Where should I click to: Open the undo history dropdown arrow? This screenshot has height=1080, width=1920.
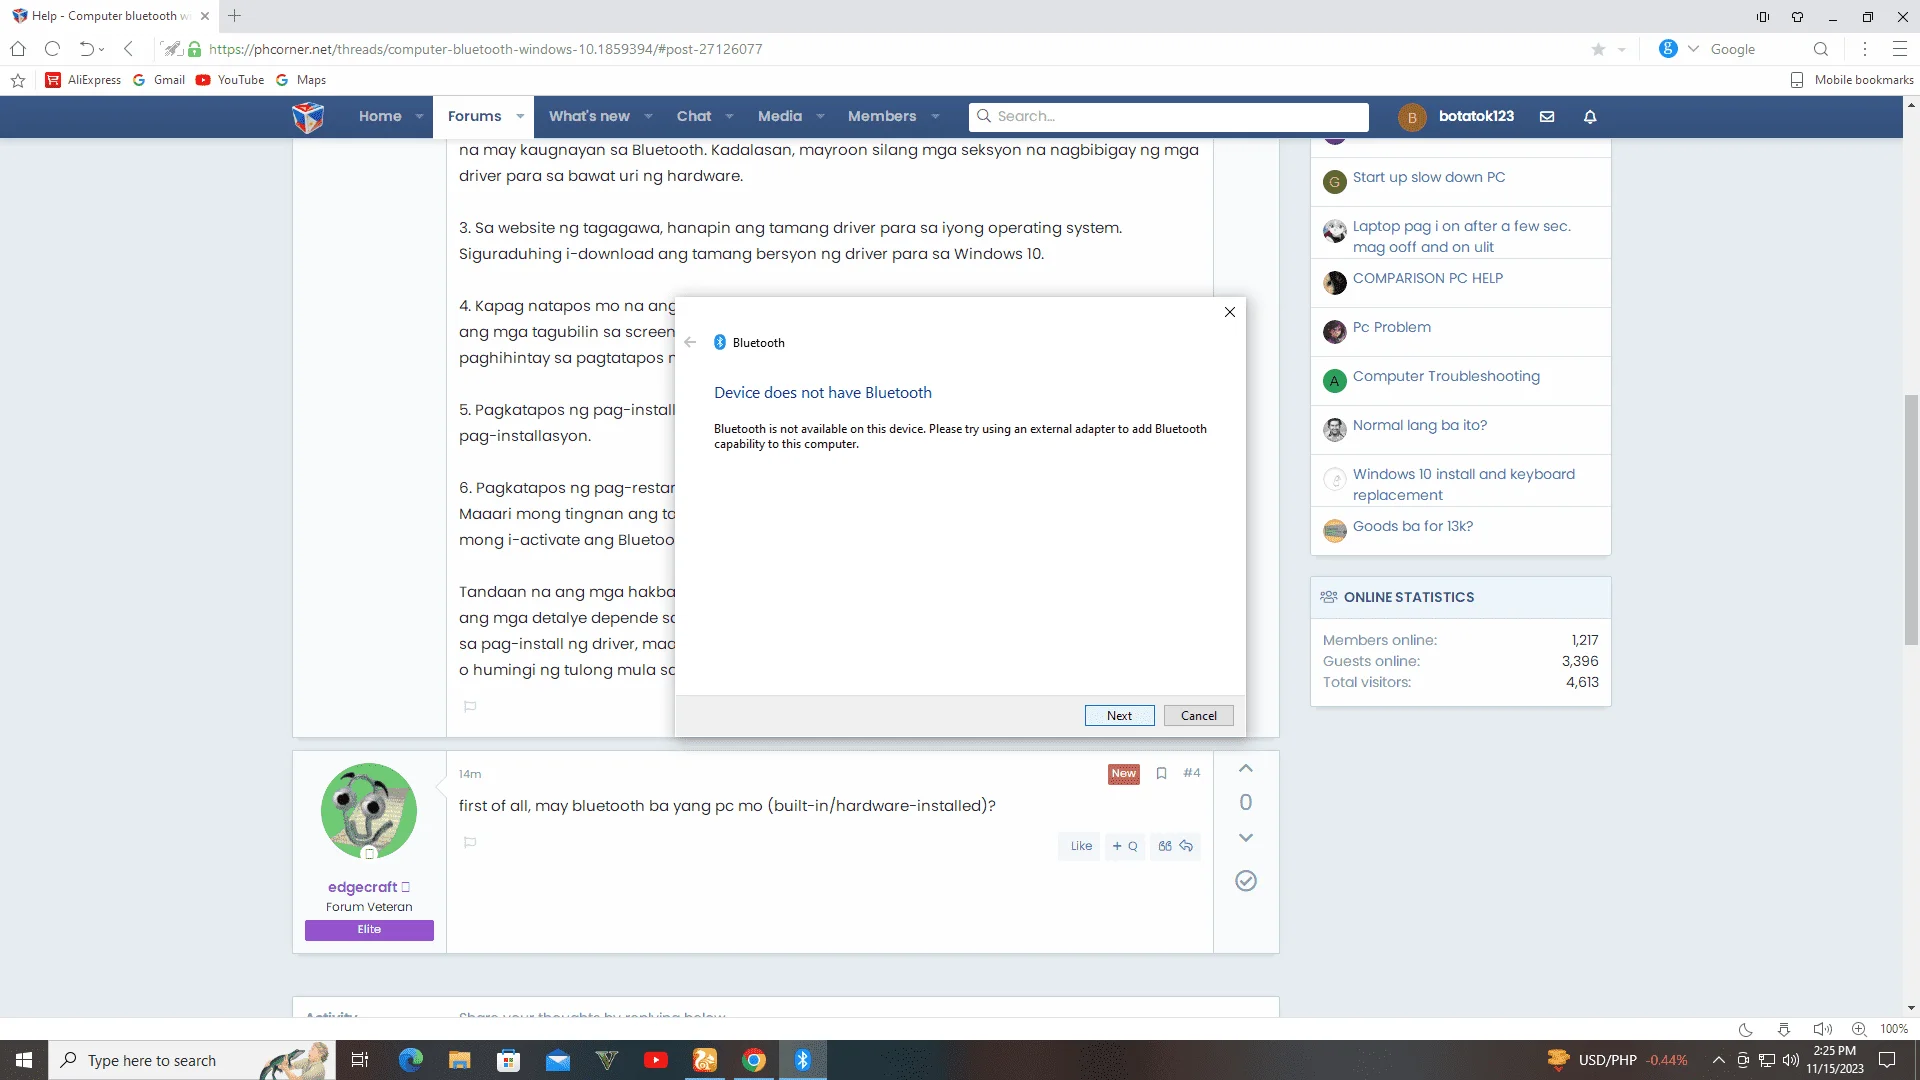click(x=101, y=50)
